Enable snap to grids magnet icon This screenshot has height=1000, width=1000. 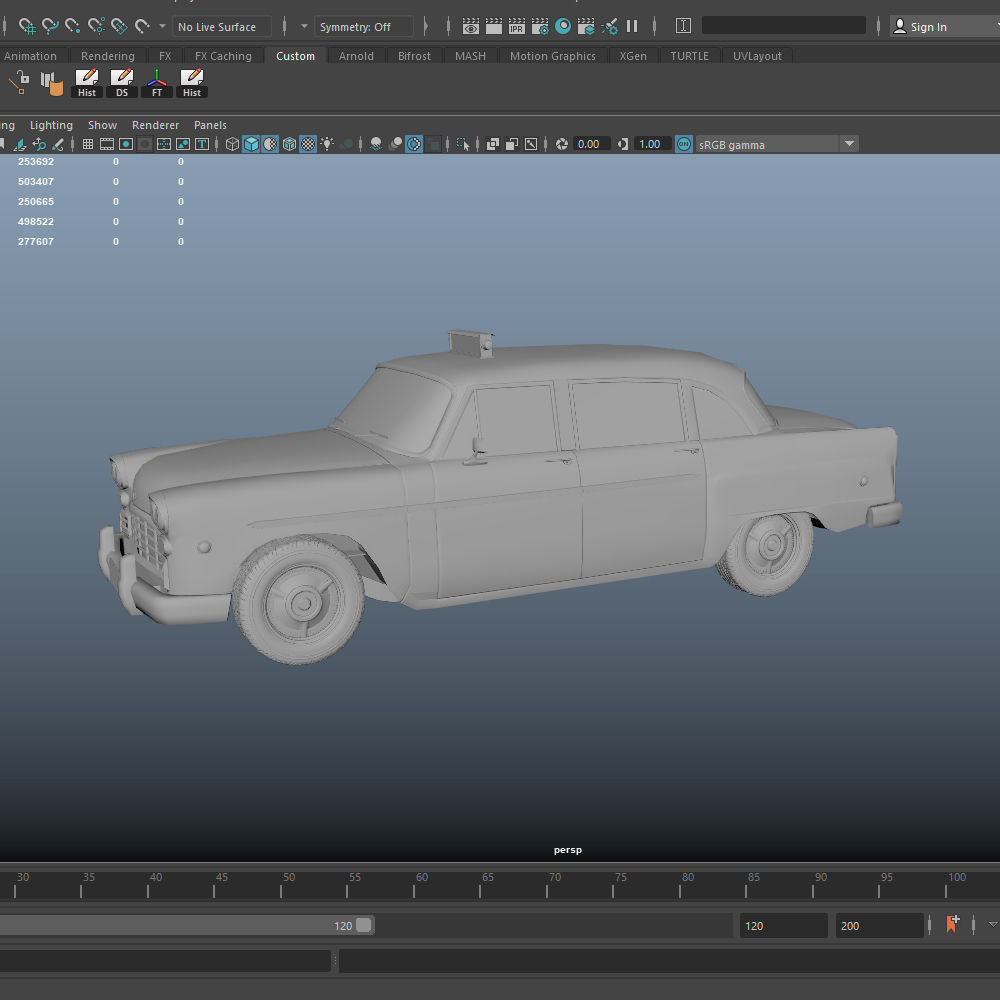coord(27,26)
